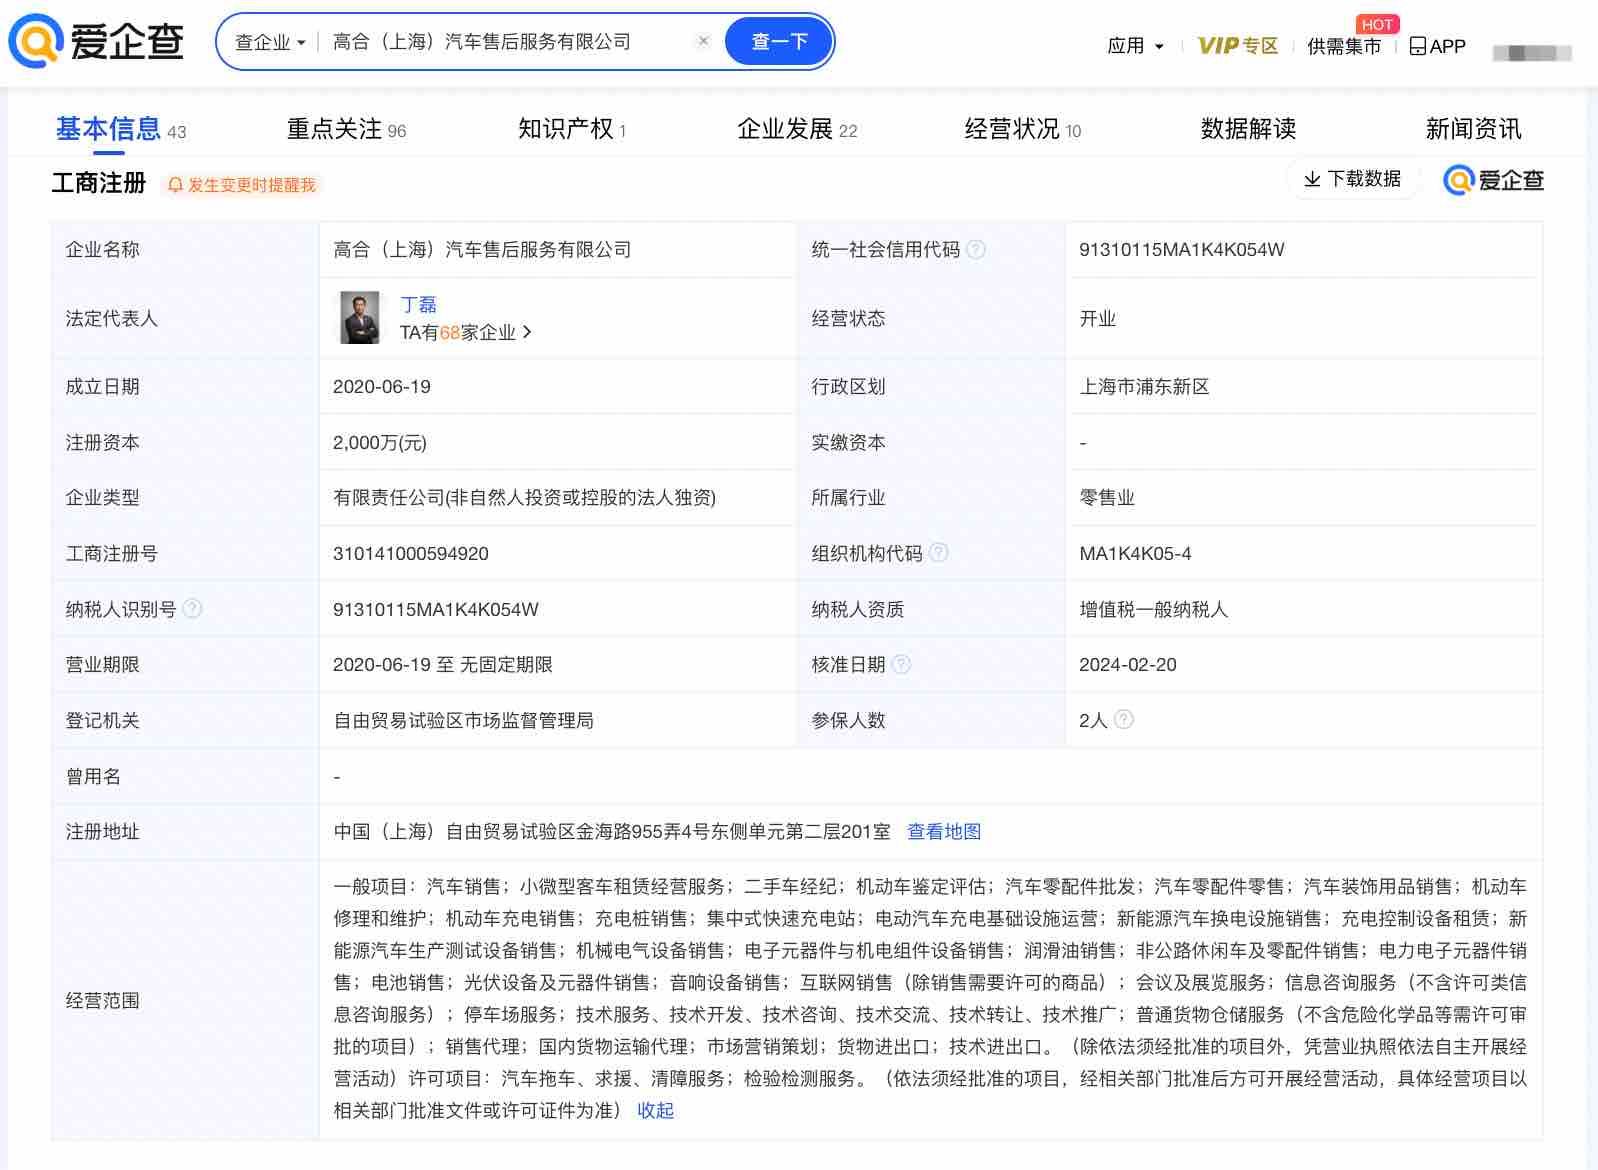The width and height of the screenshot is (1598, 1170).
Task: Click the 爱企查 logo beside 下载数据
Action: point(1493,180)
